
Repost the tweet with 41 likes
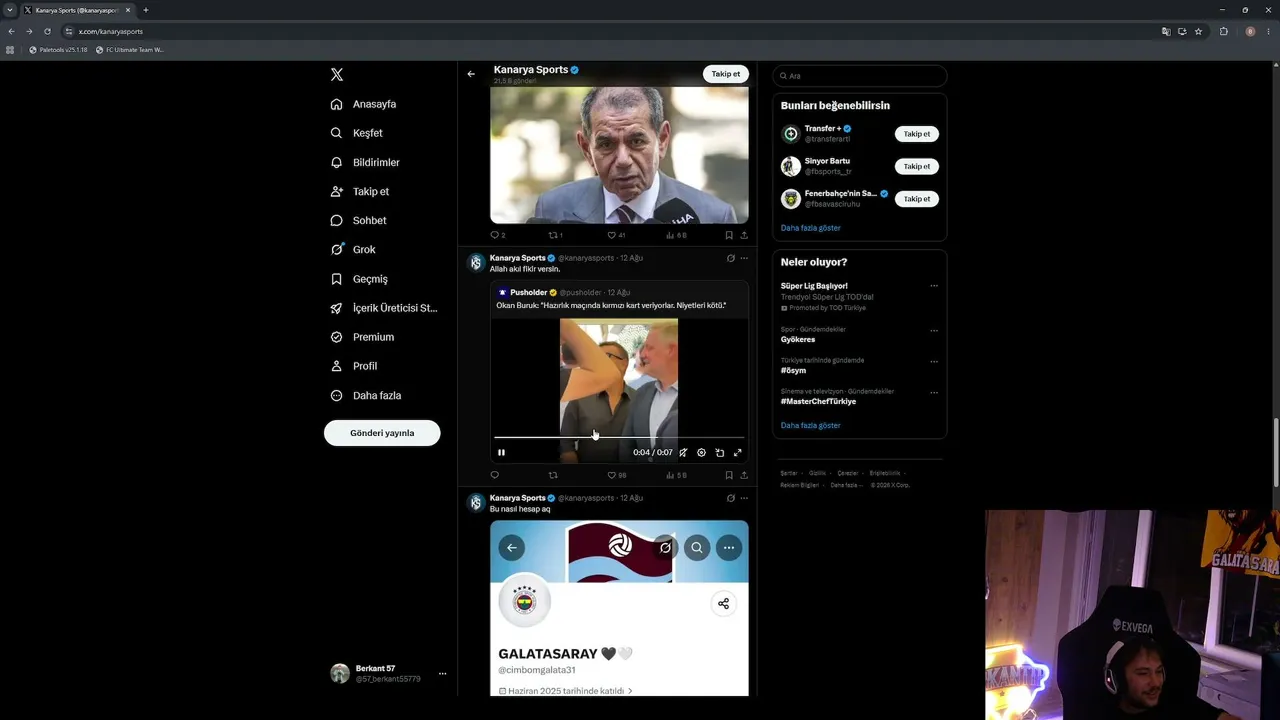(553, 235)
